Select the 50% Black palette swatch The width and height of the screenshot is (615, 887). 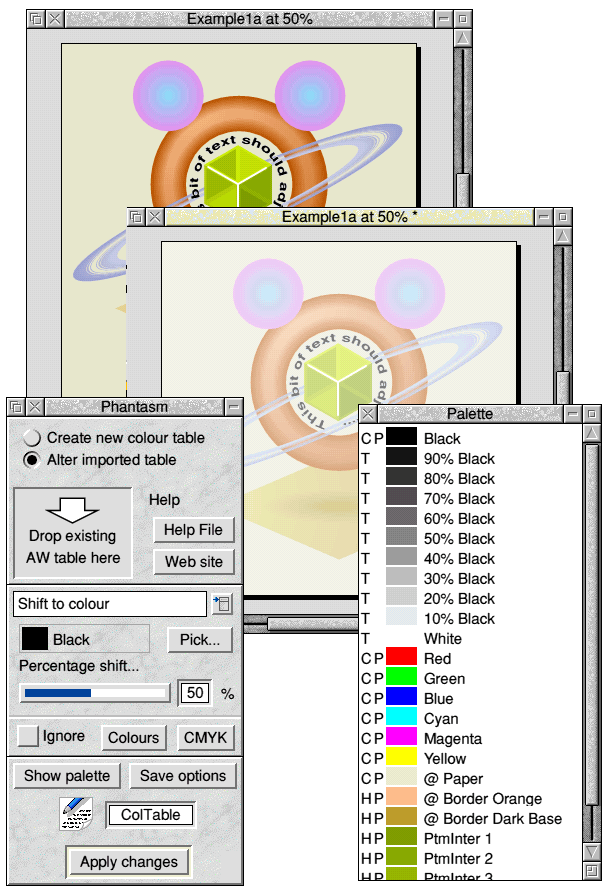402,537
